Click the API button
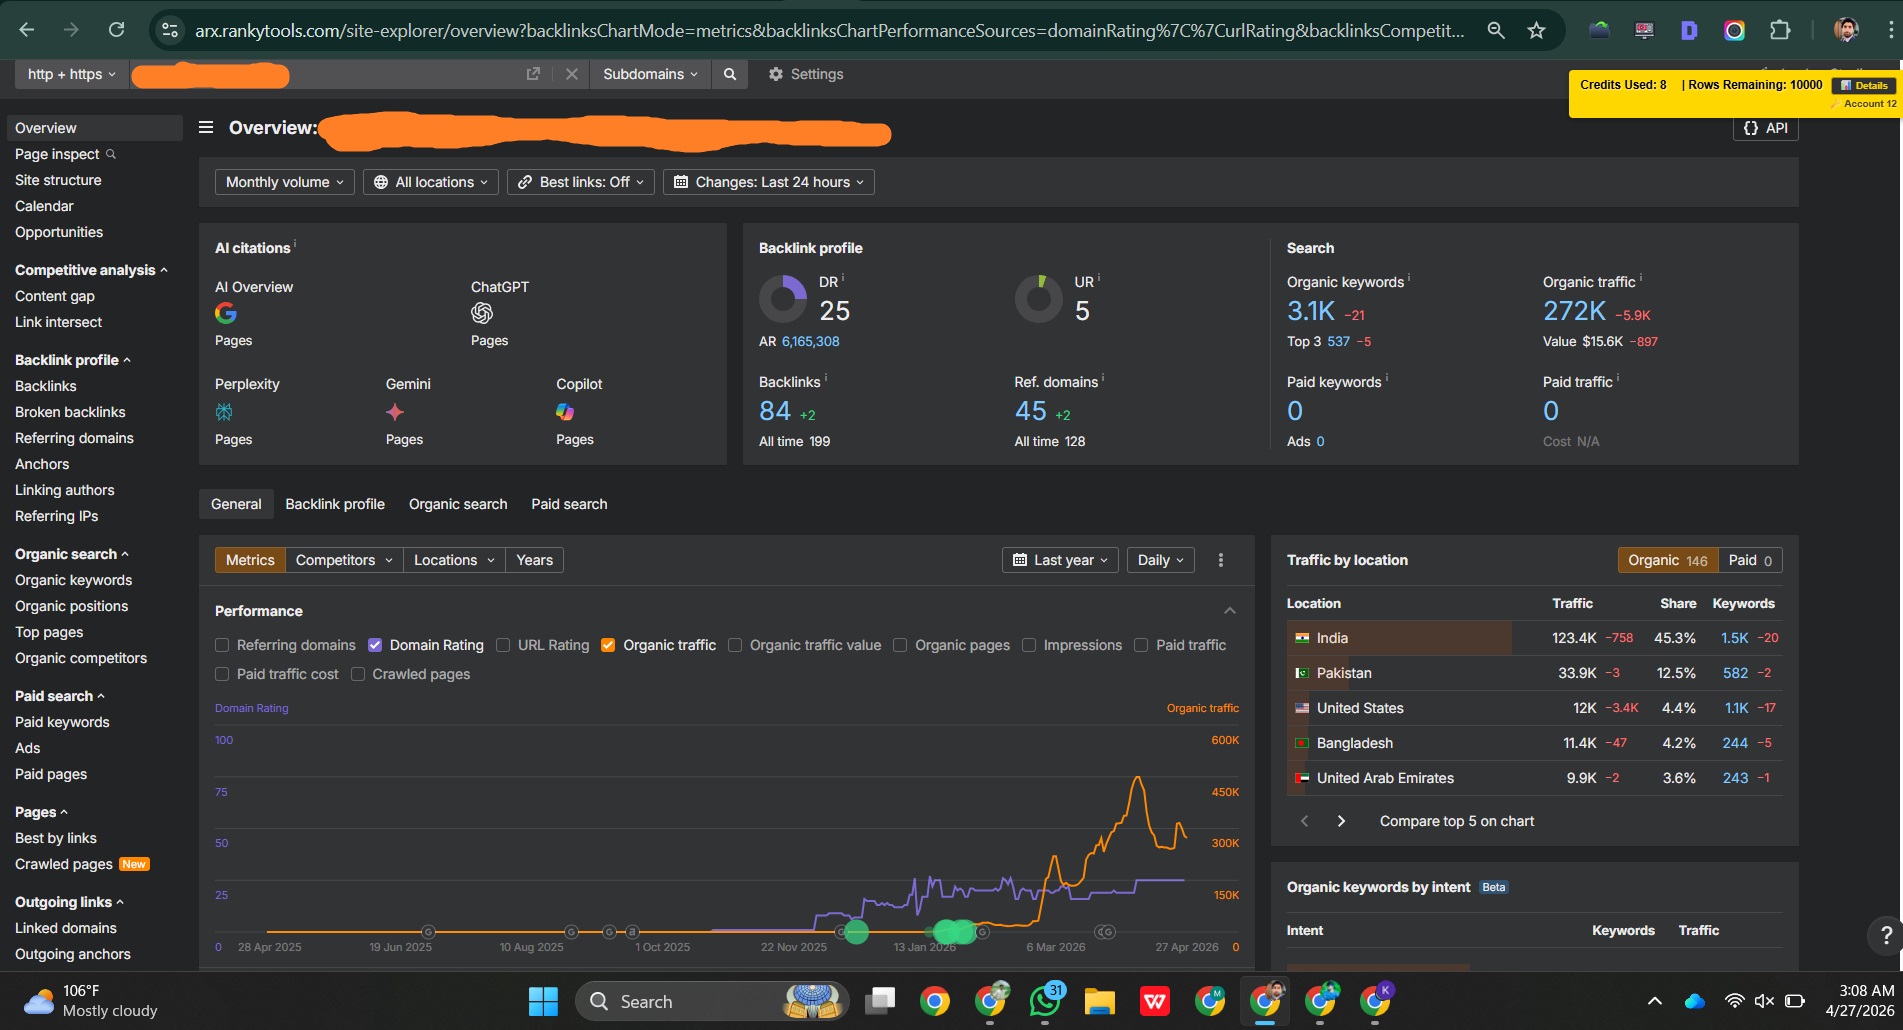This screenshot has width=1903, height=1030. coord(1765,128)
